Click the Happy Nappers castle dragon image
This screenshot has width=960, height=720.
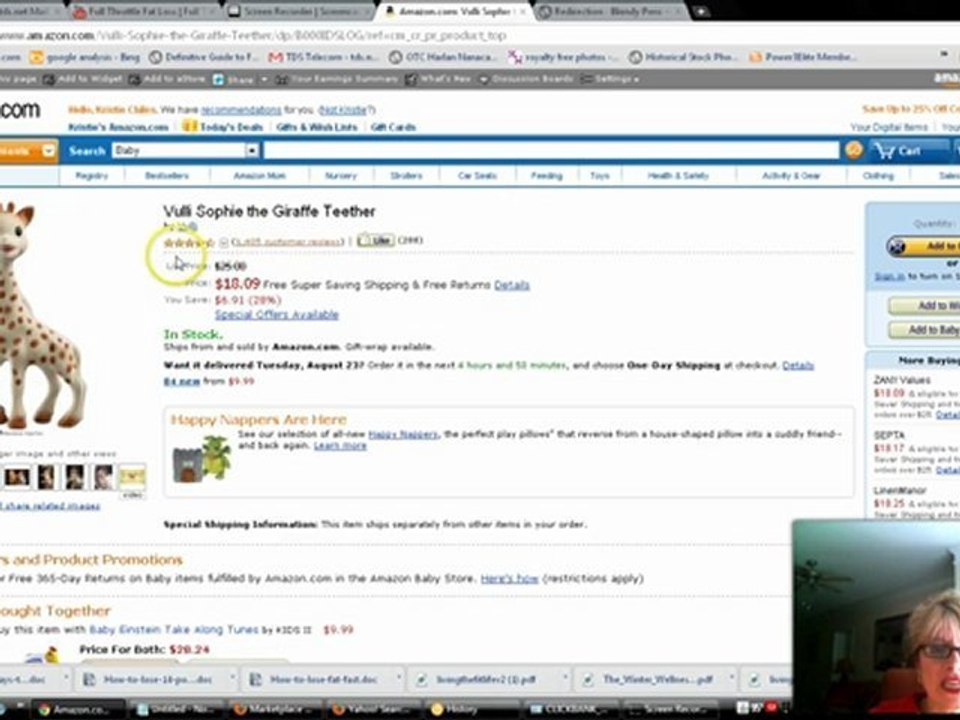201,458
